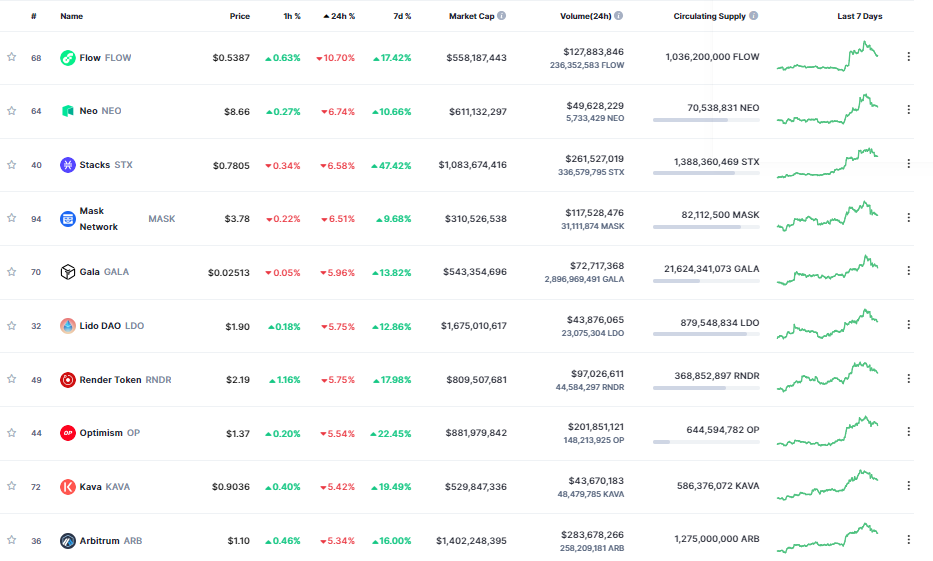Sort table by rank # column
Screen dimensions: 933x561
pyautogui.click(x=34, y=16)
